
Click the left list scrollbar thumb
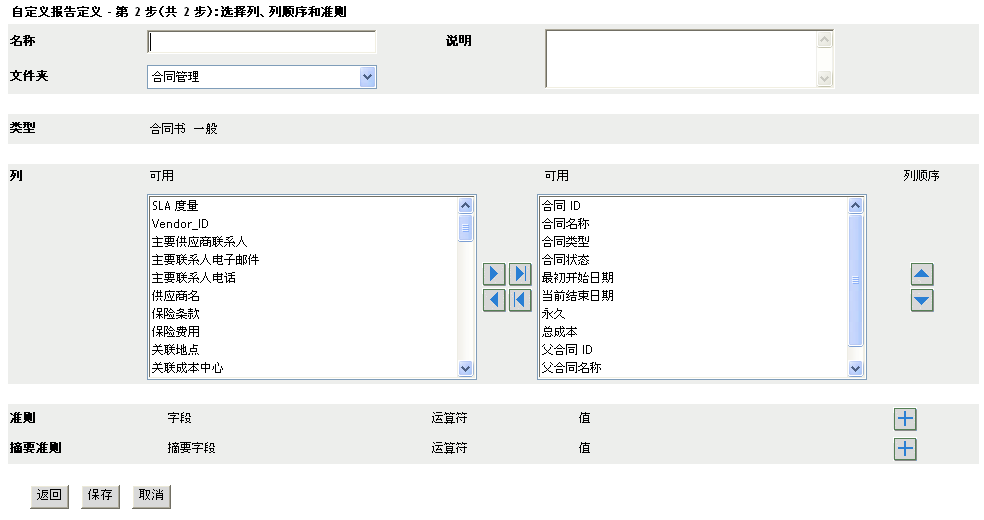(x=465, y=228)
